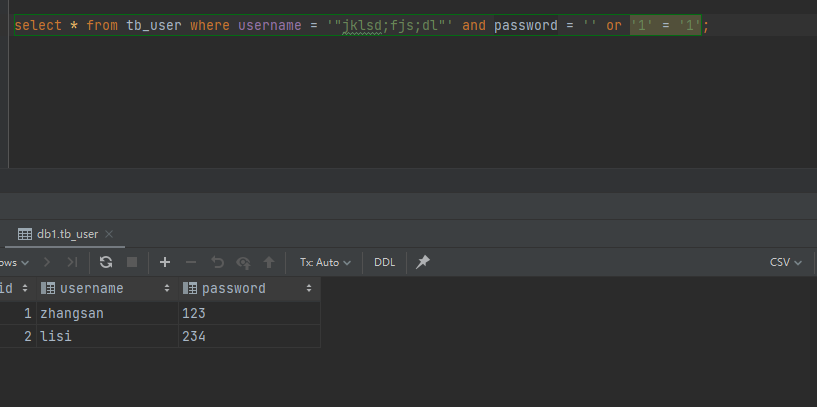Click the word password in the SQL query

(x=526, y=25)
